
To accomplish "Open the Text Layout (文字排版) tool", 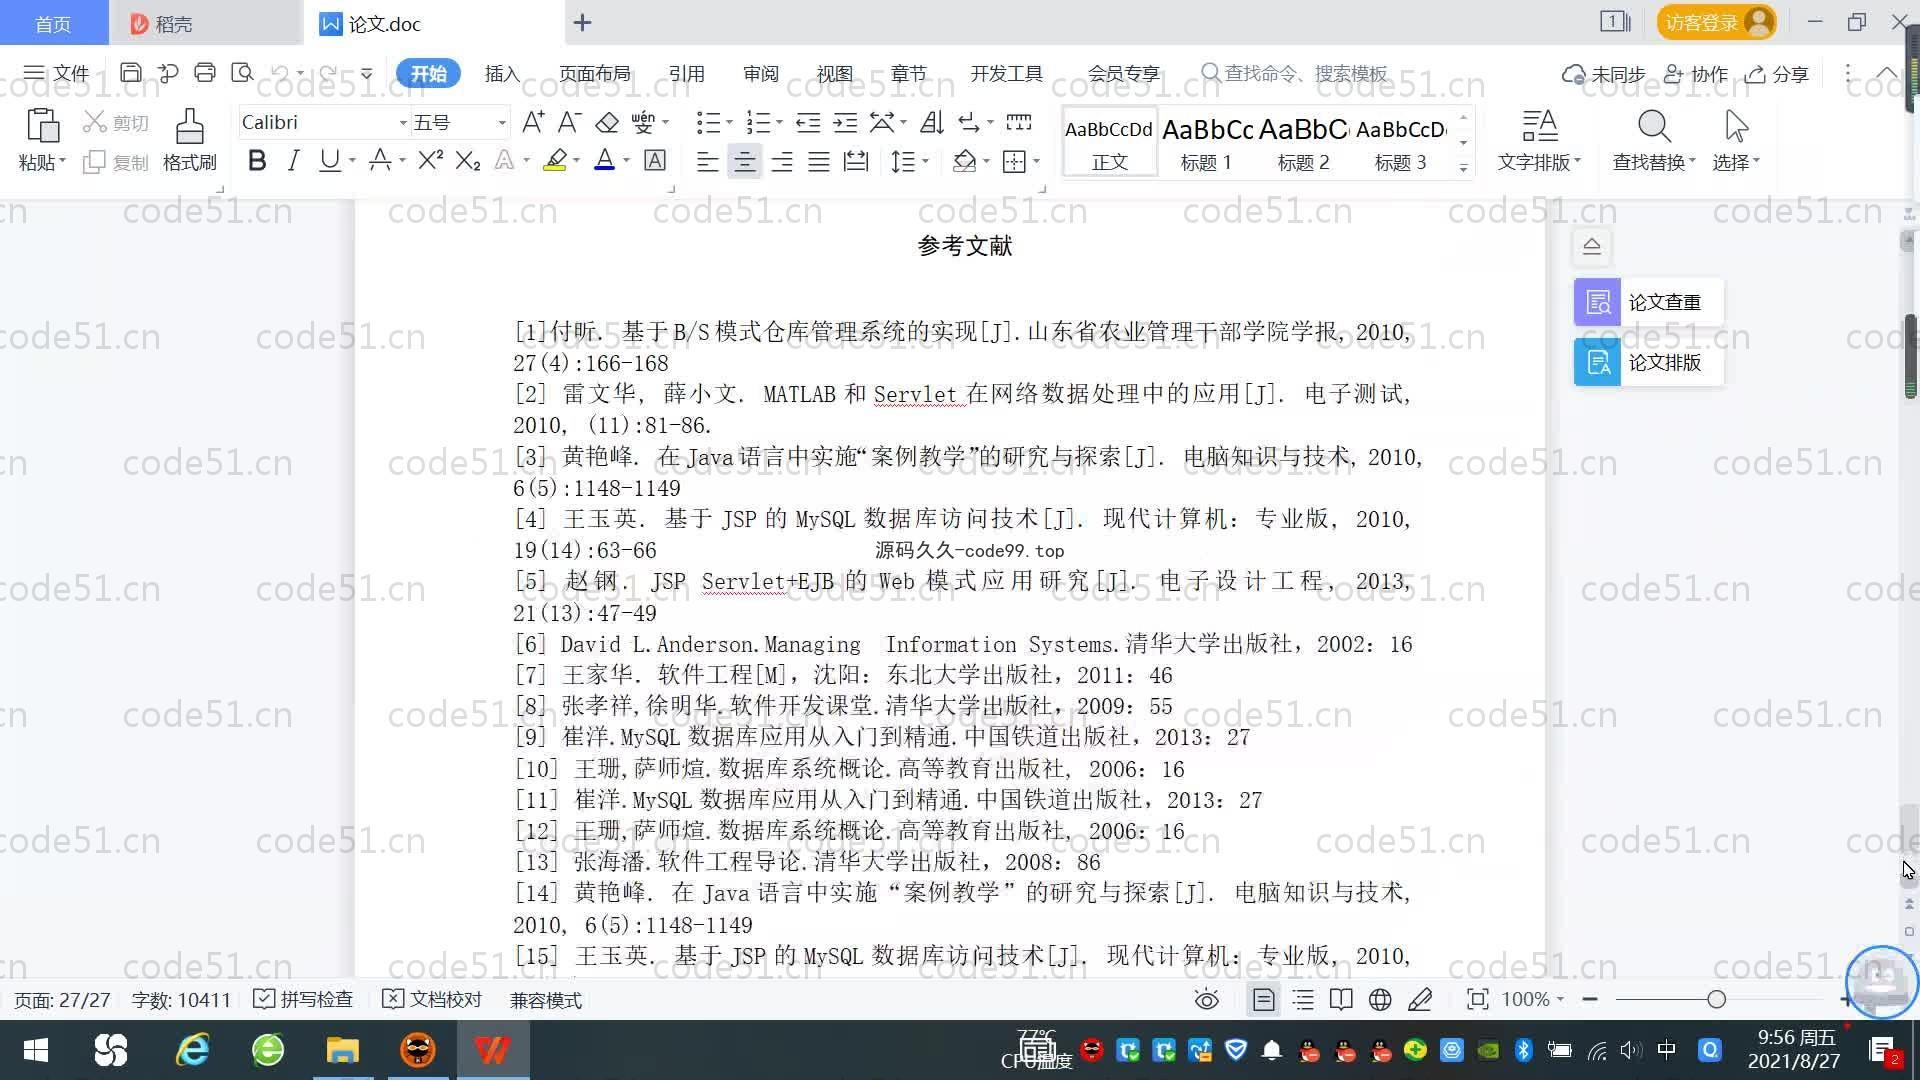I will coord(1539,139).
